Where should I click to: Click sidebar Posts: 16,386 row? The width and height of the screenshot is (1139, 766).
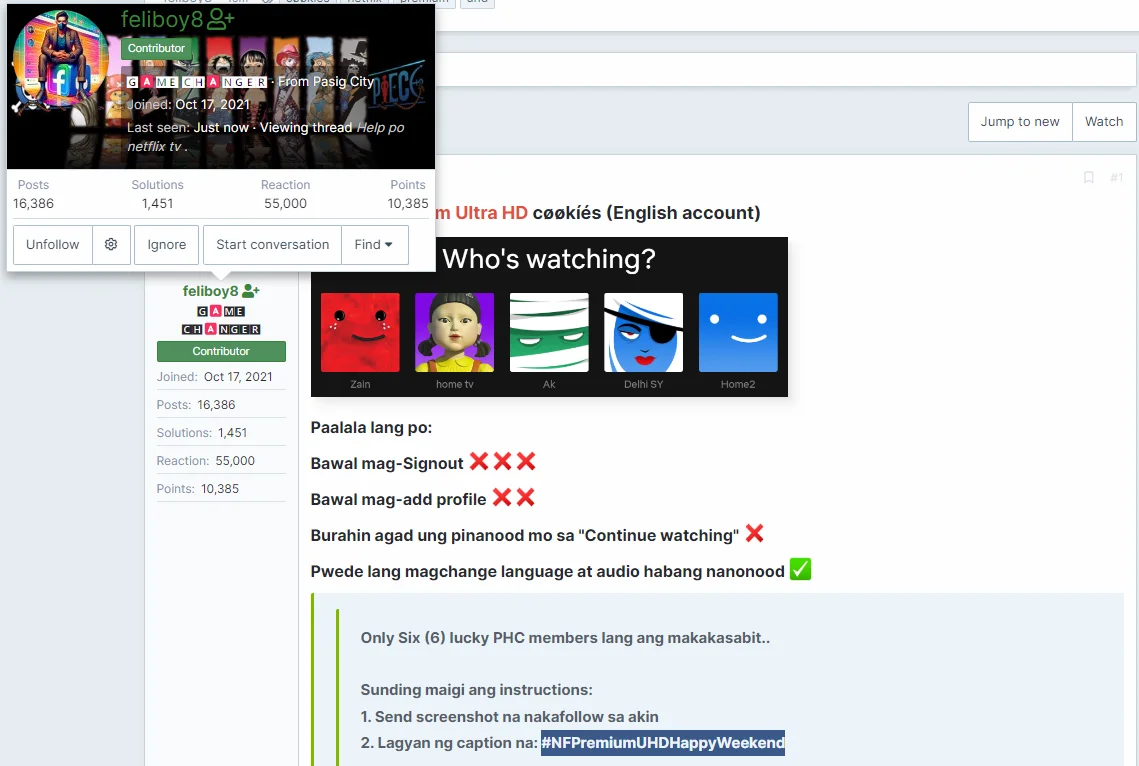click(221, 405)
